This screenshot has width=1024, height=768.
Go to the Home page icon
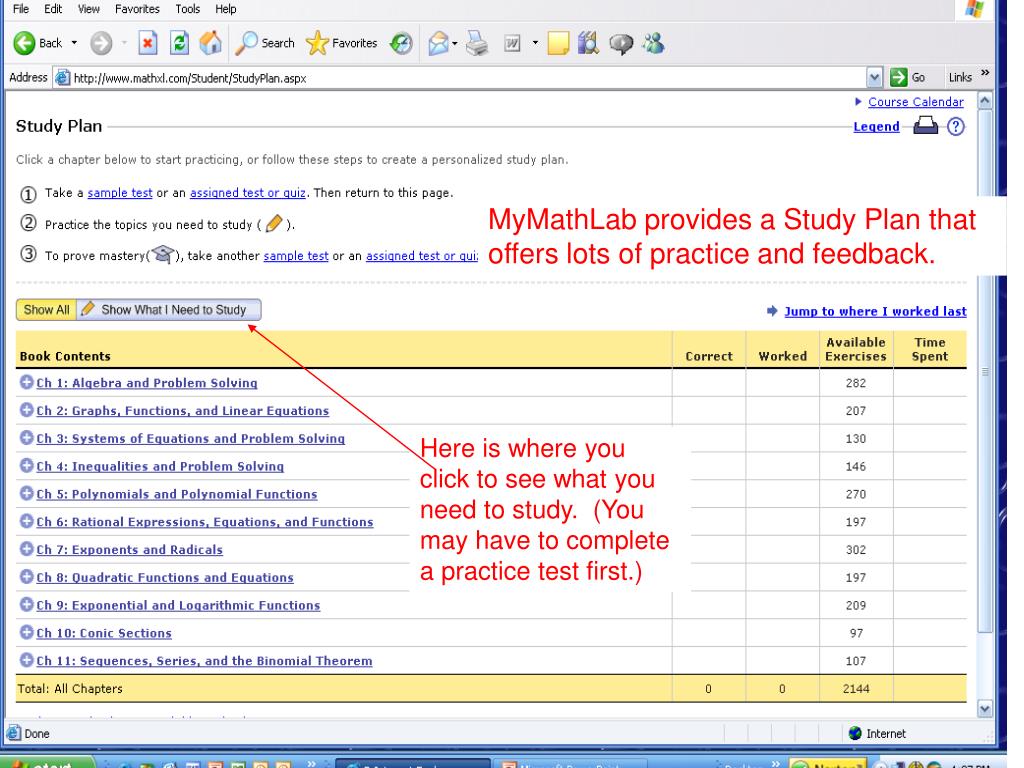click(210, 43)
